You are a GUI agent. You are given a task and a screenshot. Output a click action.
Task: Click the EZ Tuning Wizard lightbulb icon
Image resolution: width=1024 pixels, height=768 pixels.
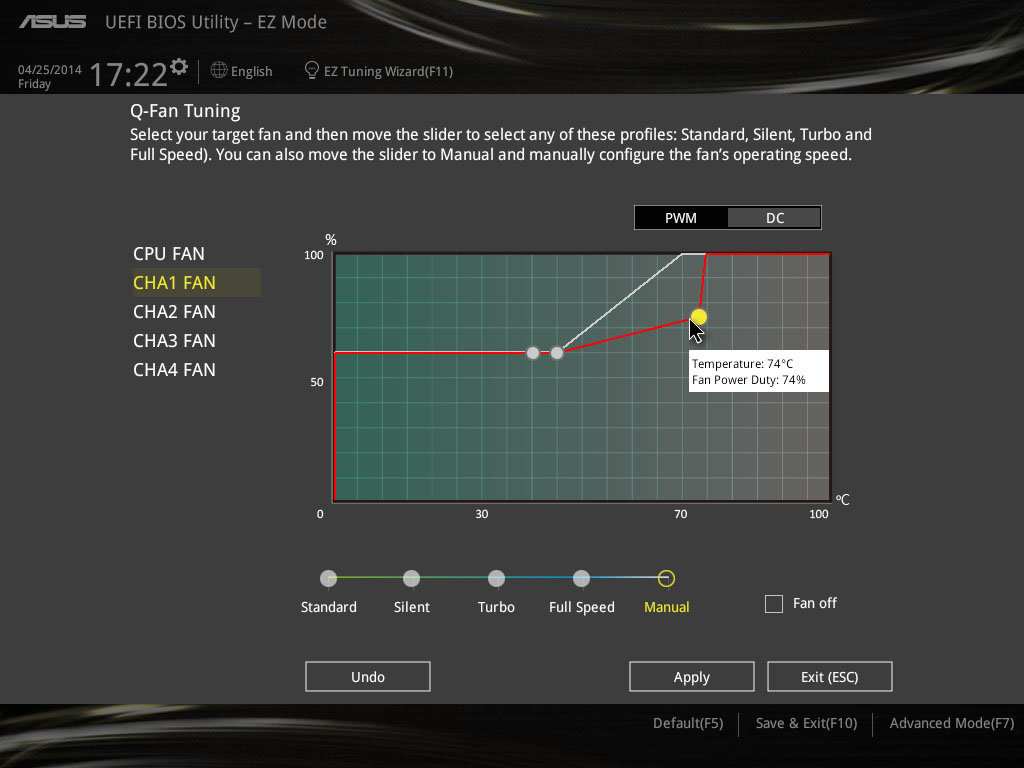312,71
